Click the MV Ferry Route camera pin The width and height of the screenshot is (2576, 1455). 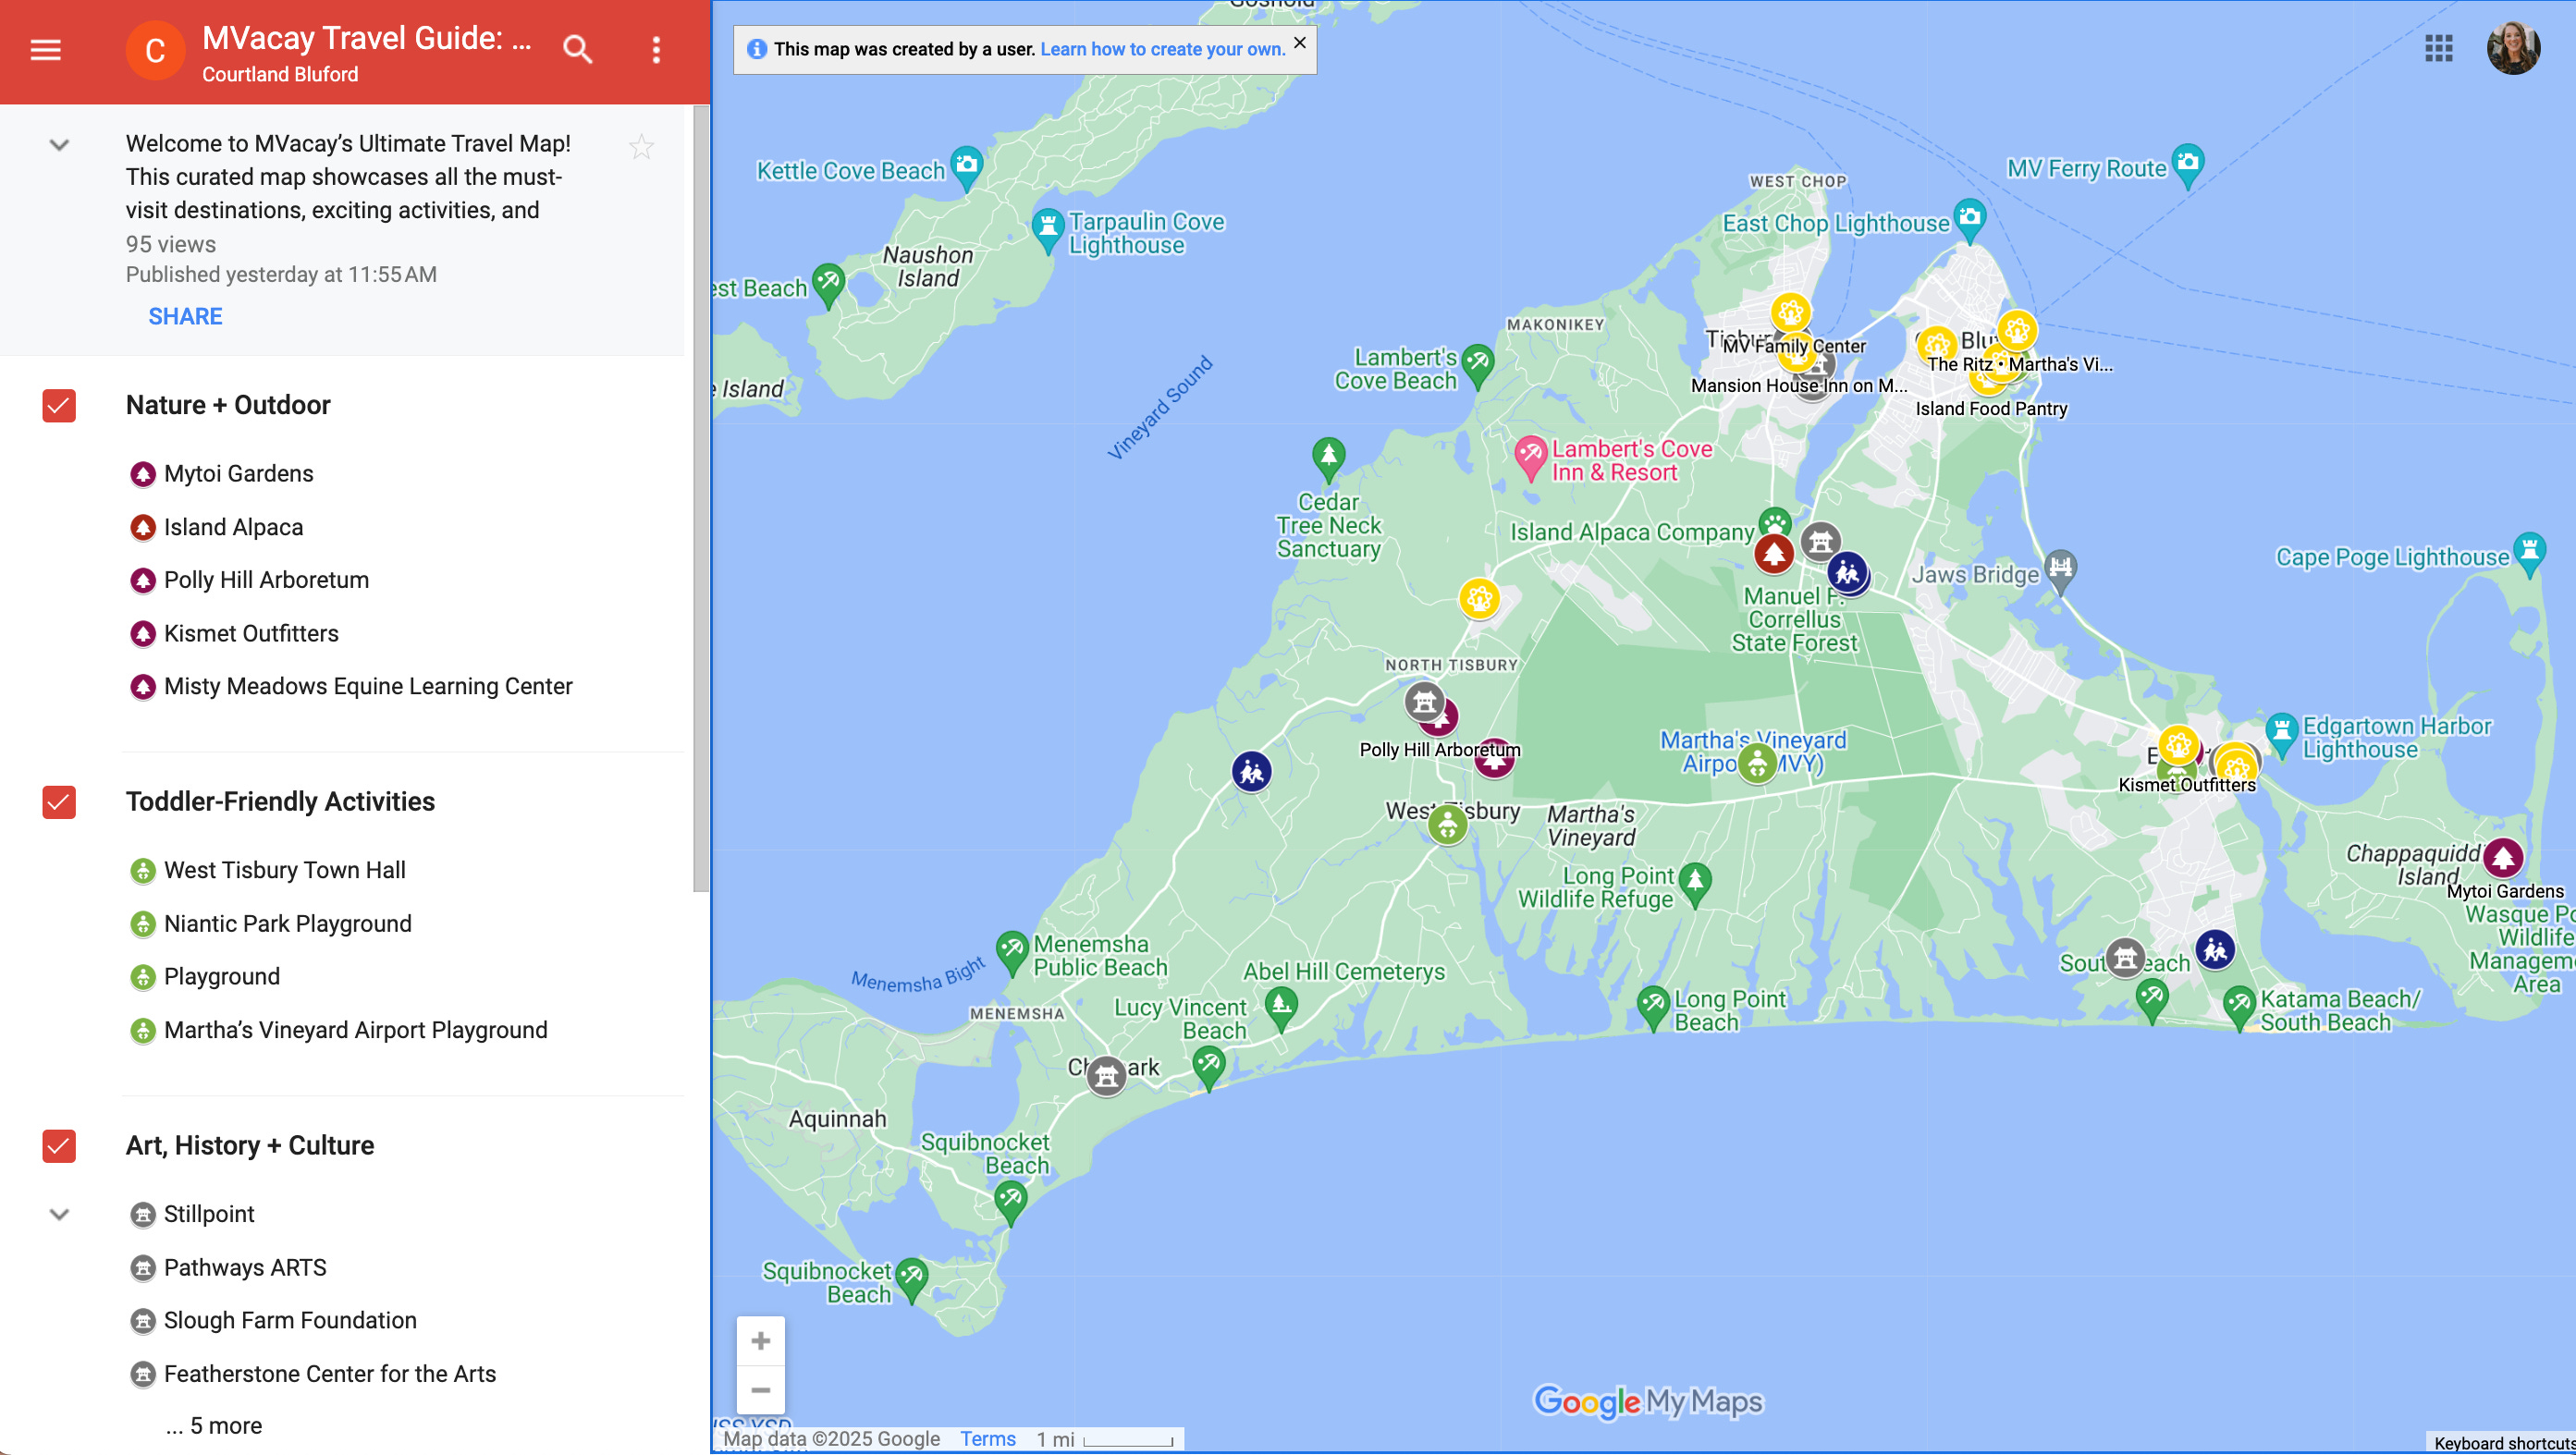click(x=2188, y=163)
